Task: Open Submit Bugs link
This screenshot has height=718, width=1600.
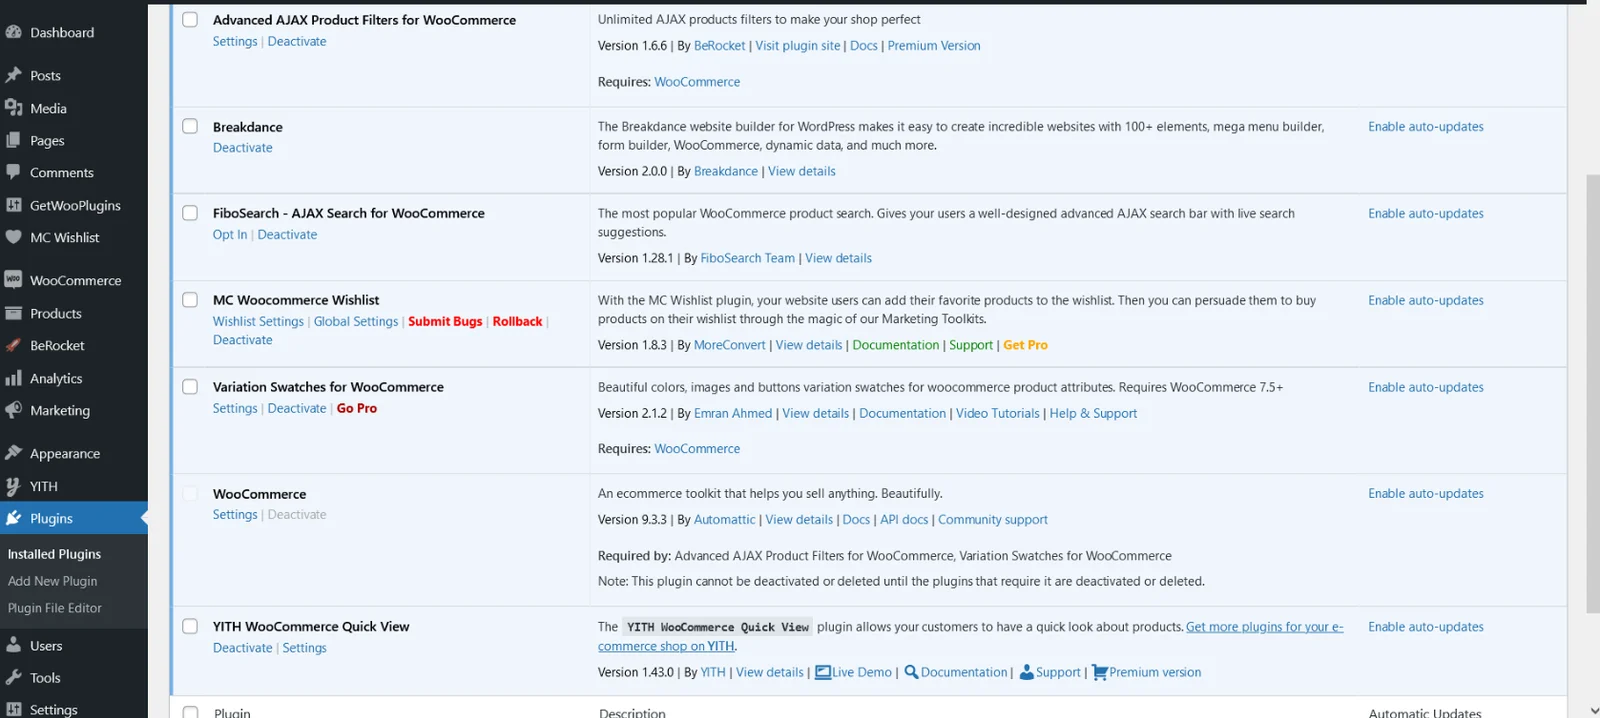Action: pyautogui.click(x=445, y=322)
